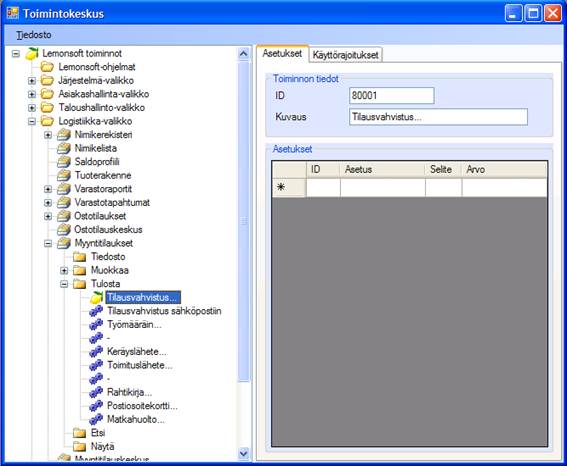Expand the Taloushallinto-valikko node
Viewport: 567px width, 466px height.
32,108
